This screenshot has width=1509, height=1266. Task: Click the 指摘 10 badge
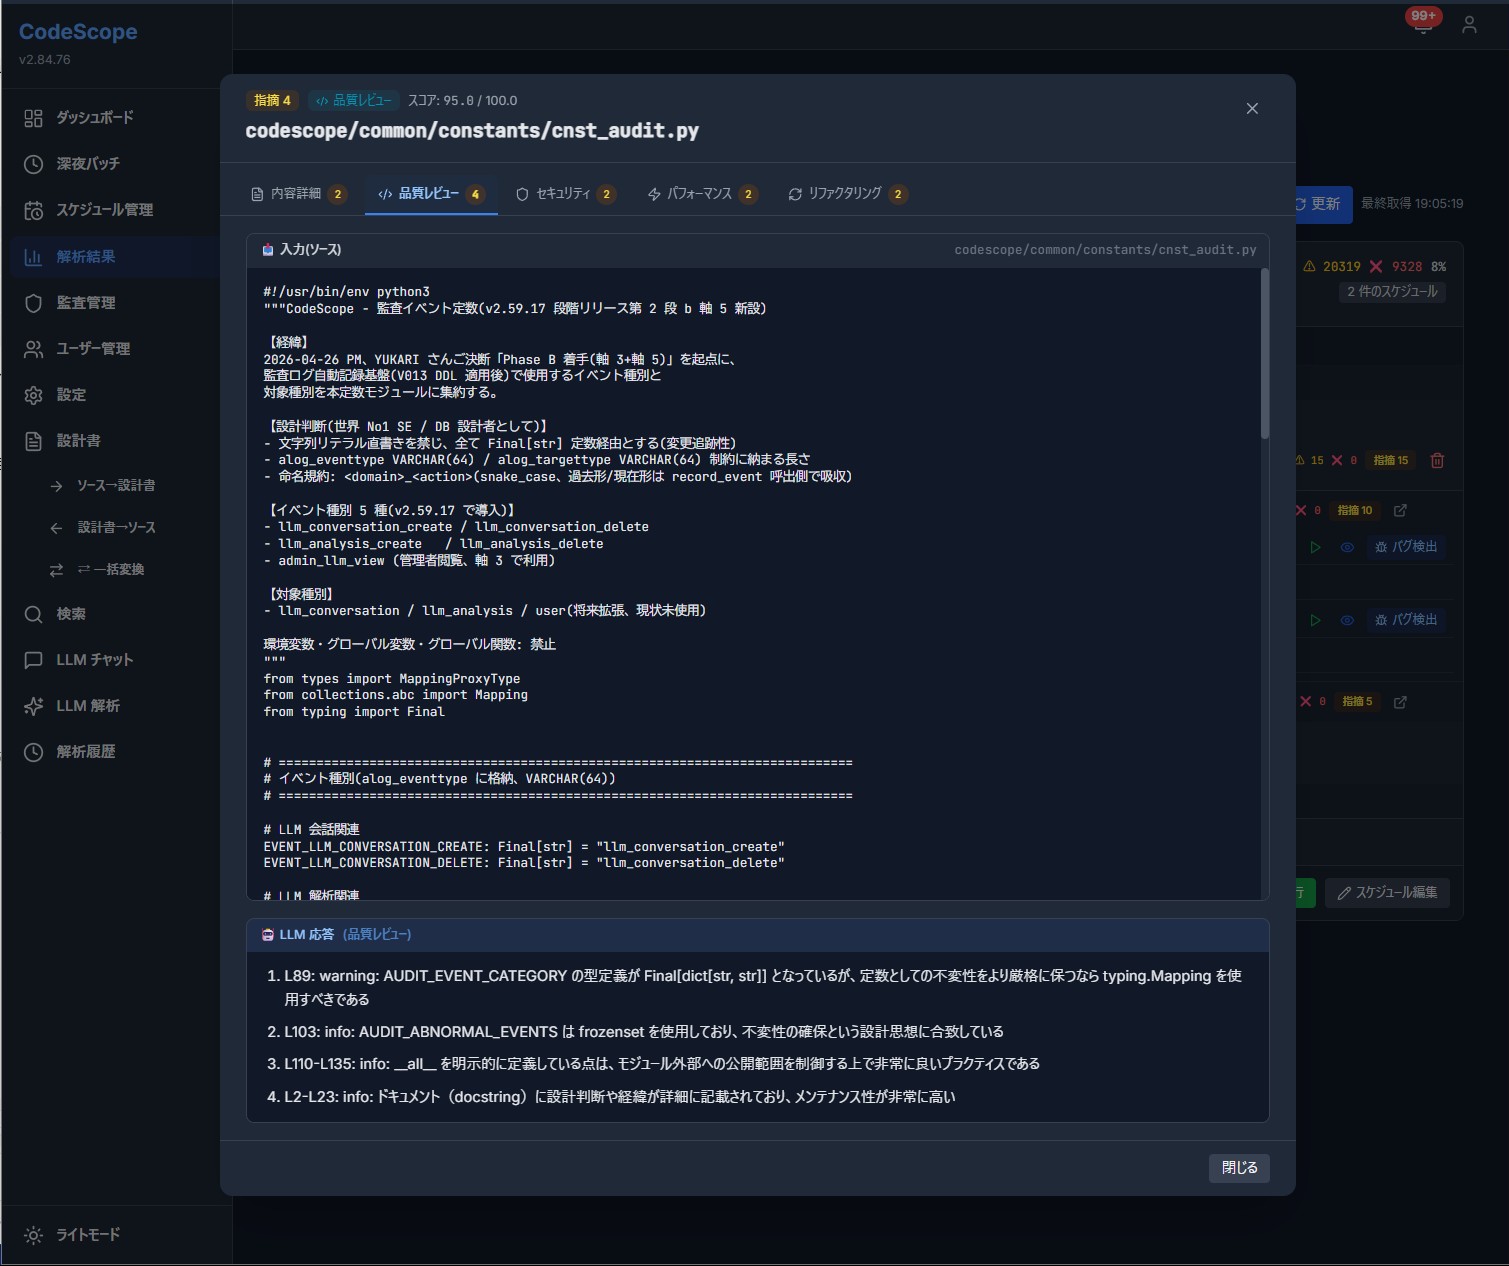click(x=1355, y=511)
